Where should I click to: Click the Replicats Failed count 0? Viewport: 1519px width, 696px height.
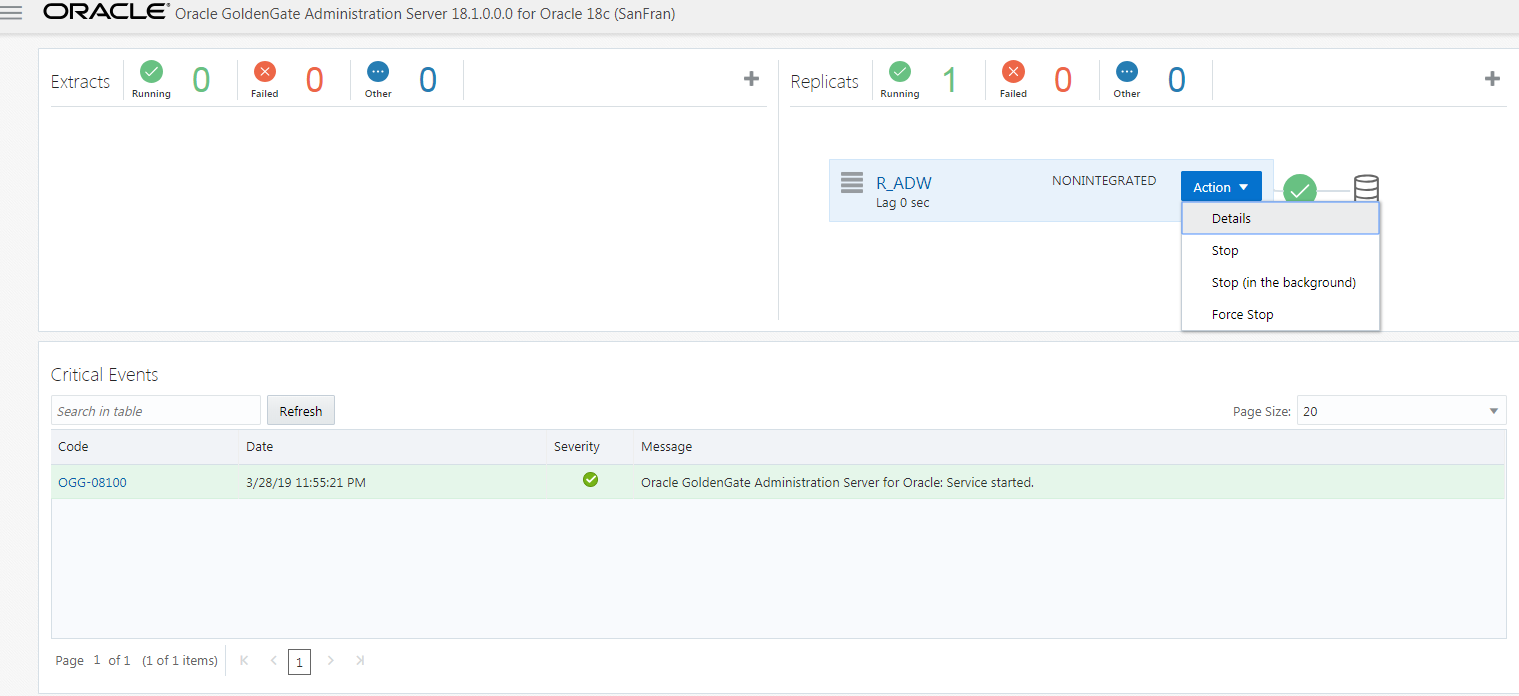pyautogui.click(x=1063, y=80)
